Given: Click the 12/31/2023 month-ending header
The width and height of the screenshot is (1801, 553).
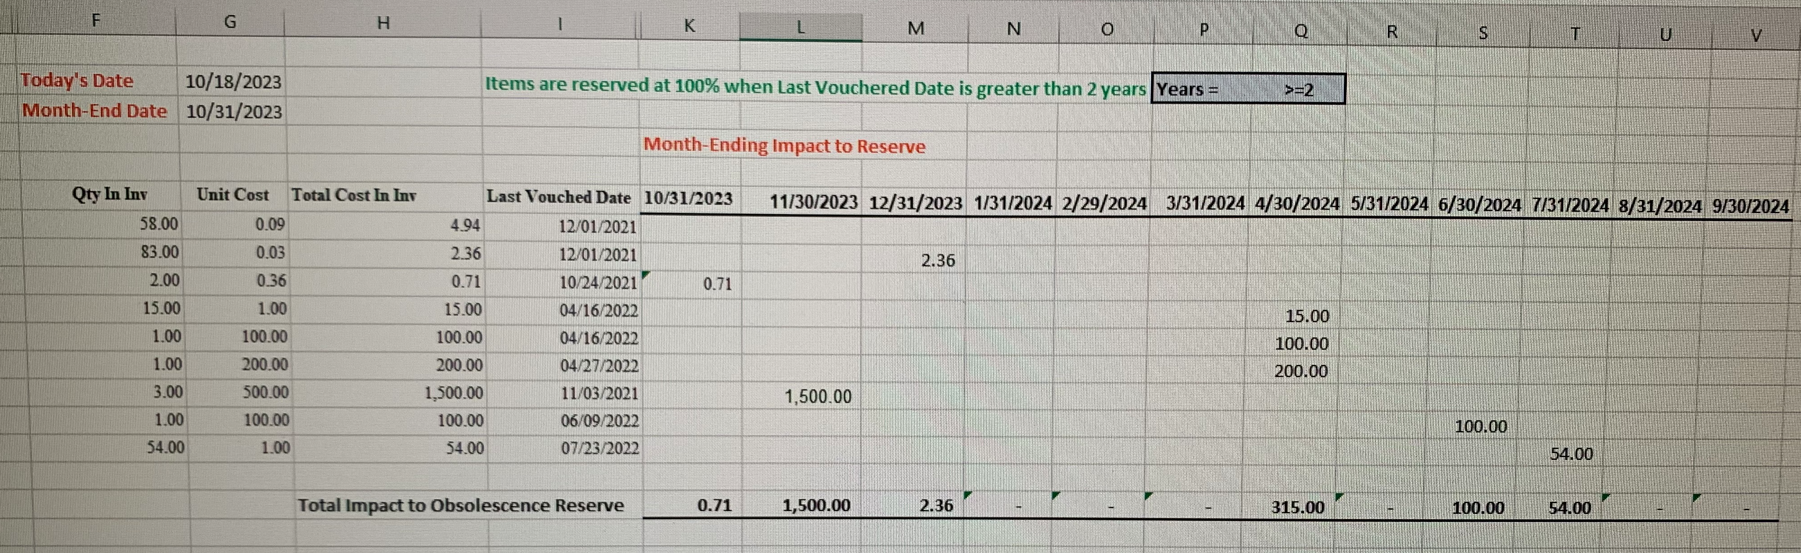Looking at the screenshot, I should (915, 203).
